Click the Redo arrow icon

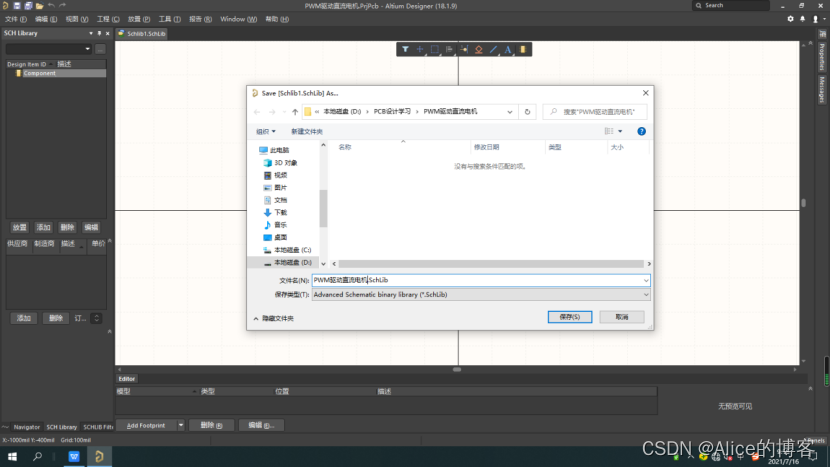[63, 6]
